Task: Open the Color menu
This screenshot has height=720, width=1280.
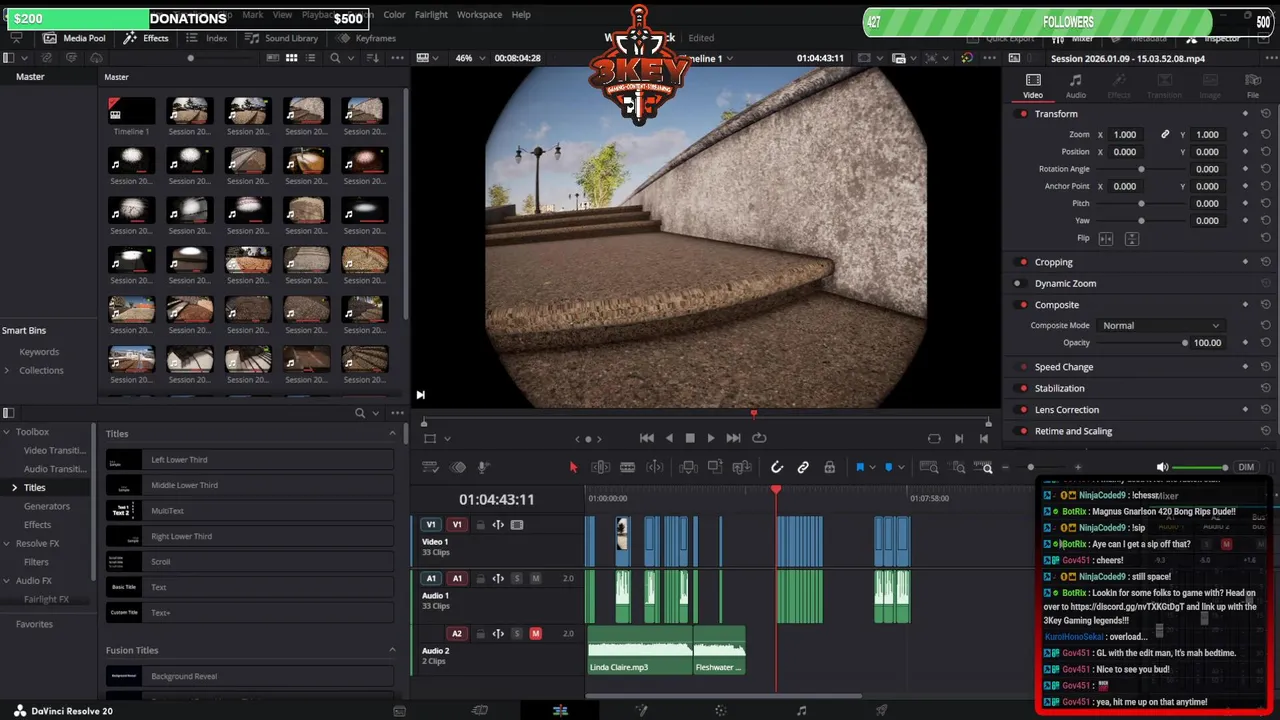Action: click(394, 15)
